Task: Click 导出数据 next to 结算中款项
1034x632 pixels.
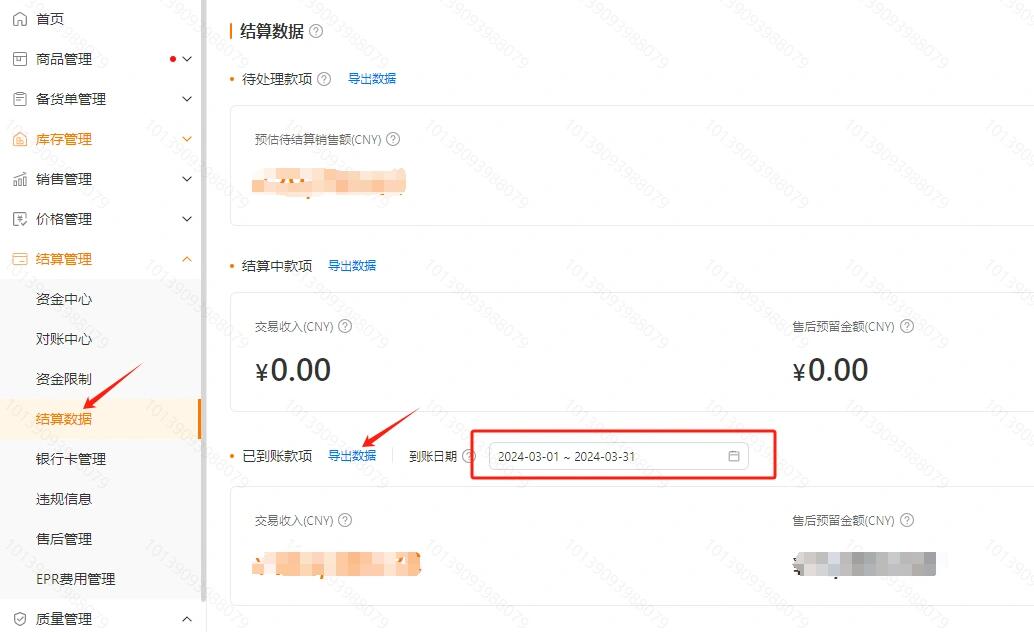Action: coord(352,265)
